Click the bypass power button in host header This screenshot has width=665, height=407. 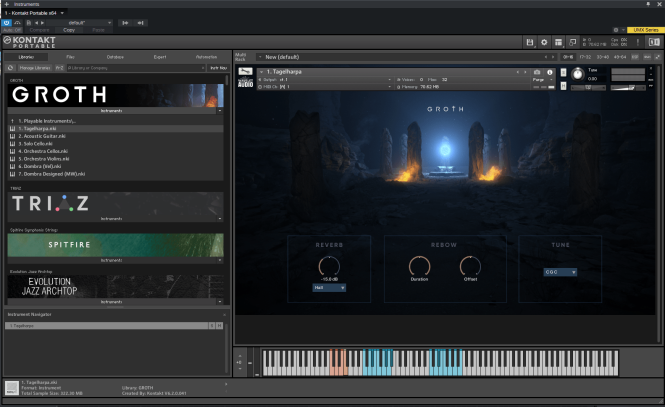click(6, 23)
